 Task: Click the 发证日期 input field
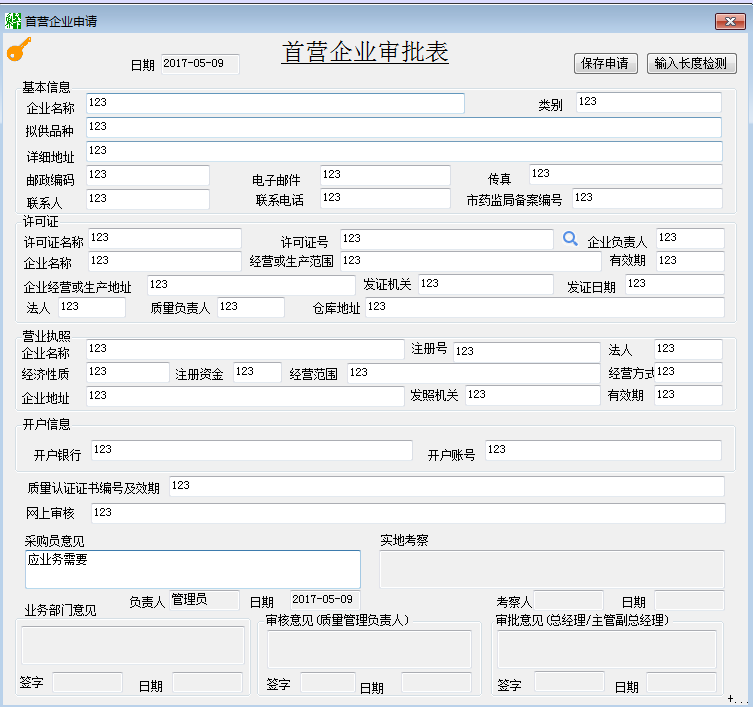(675, 284)
